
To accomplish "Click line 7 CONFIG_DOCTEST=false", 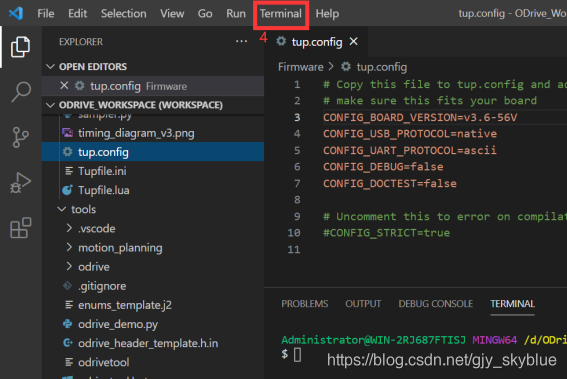I will [x=389, y=183].
